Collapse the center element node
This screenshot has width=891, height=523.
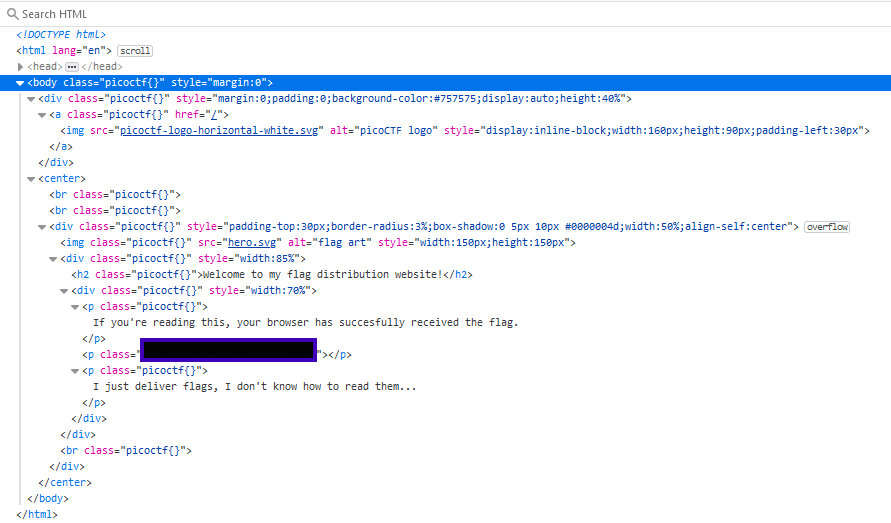point(31,178)
